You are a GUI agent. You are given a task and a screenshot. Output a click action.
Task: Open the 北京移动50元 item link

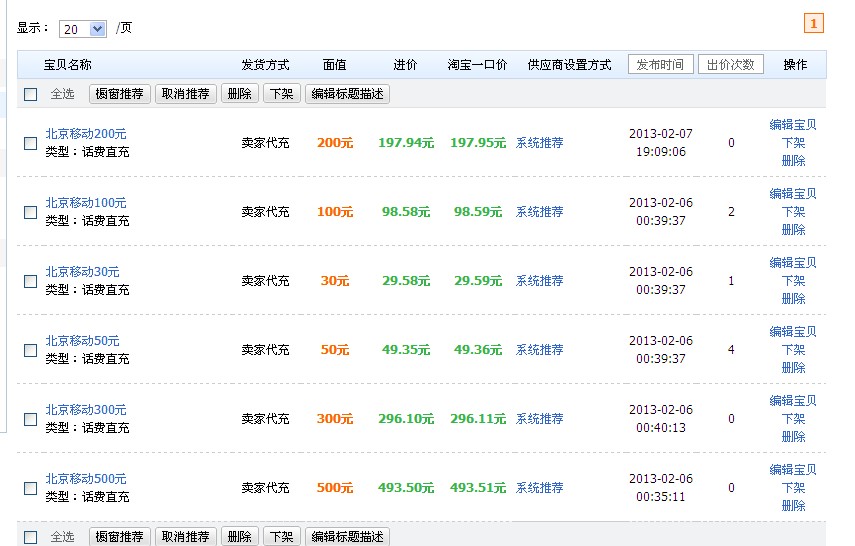point(82,341)
